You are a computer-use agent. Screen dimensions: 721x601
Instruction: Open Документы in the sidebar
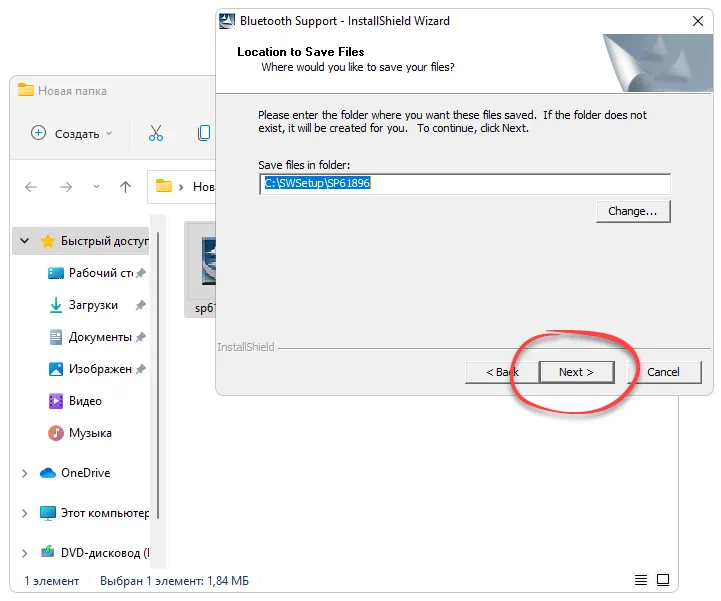pyautogui.click(x=91, y=337)
